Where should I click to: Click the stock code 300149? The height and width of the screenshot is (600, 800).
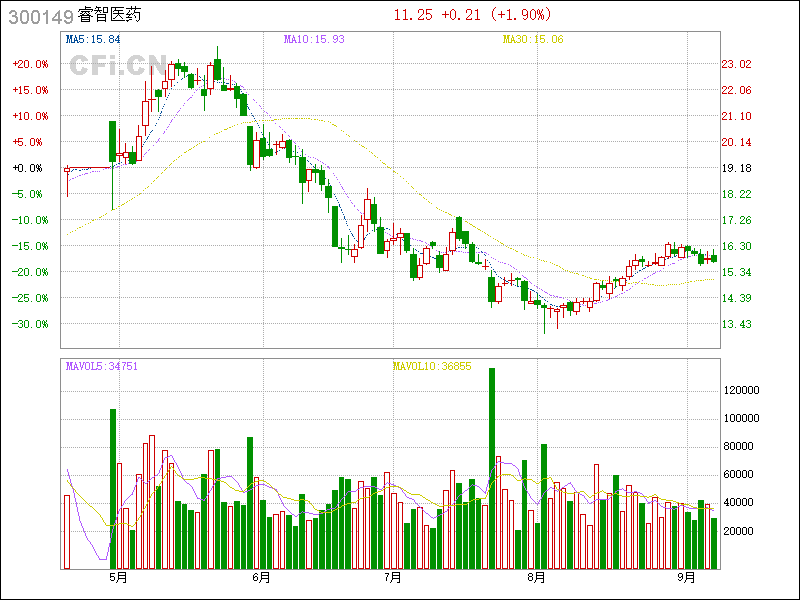click(x=37, y=16)
